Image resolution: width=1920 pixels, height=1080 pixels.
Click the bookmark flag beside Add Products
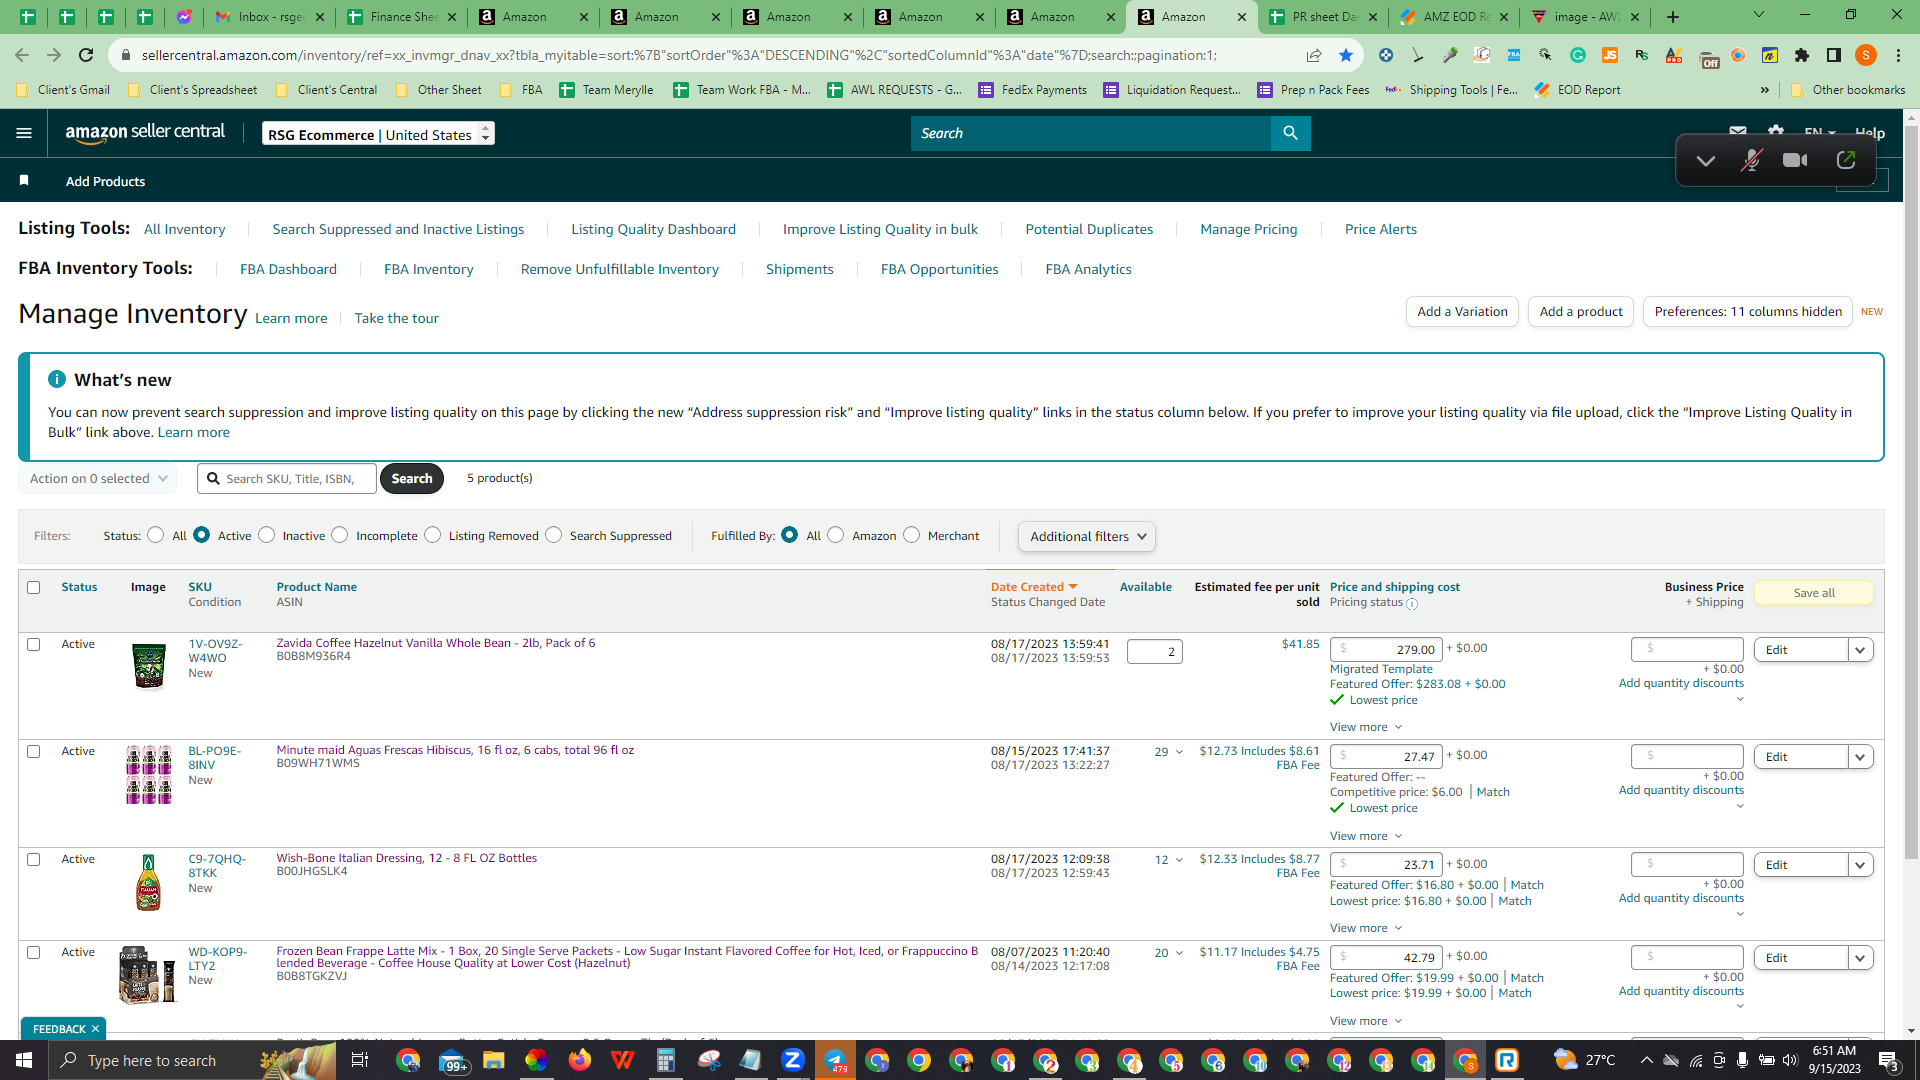(24, 181)
